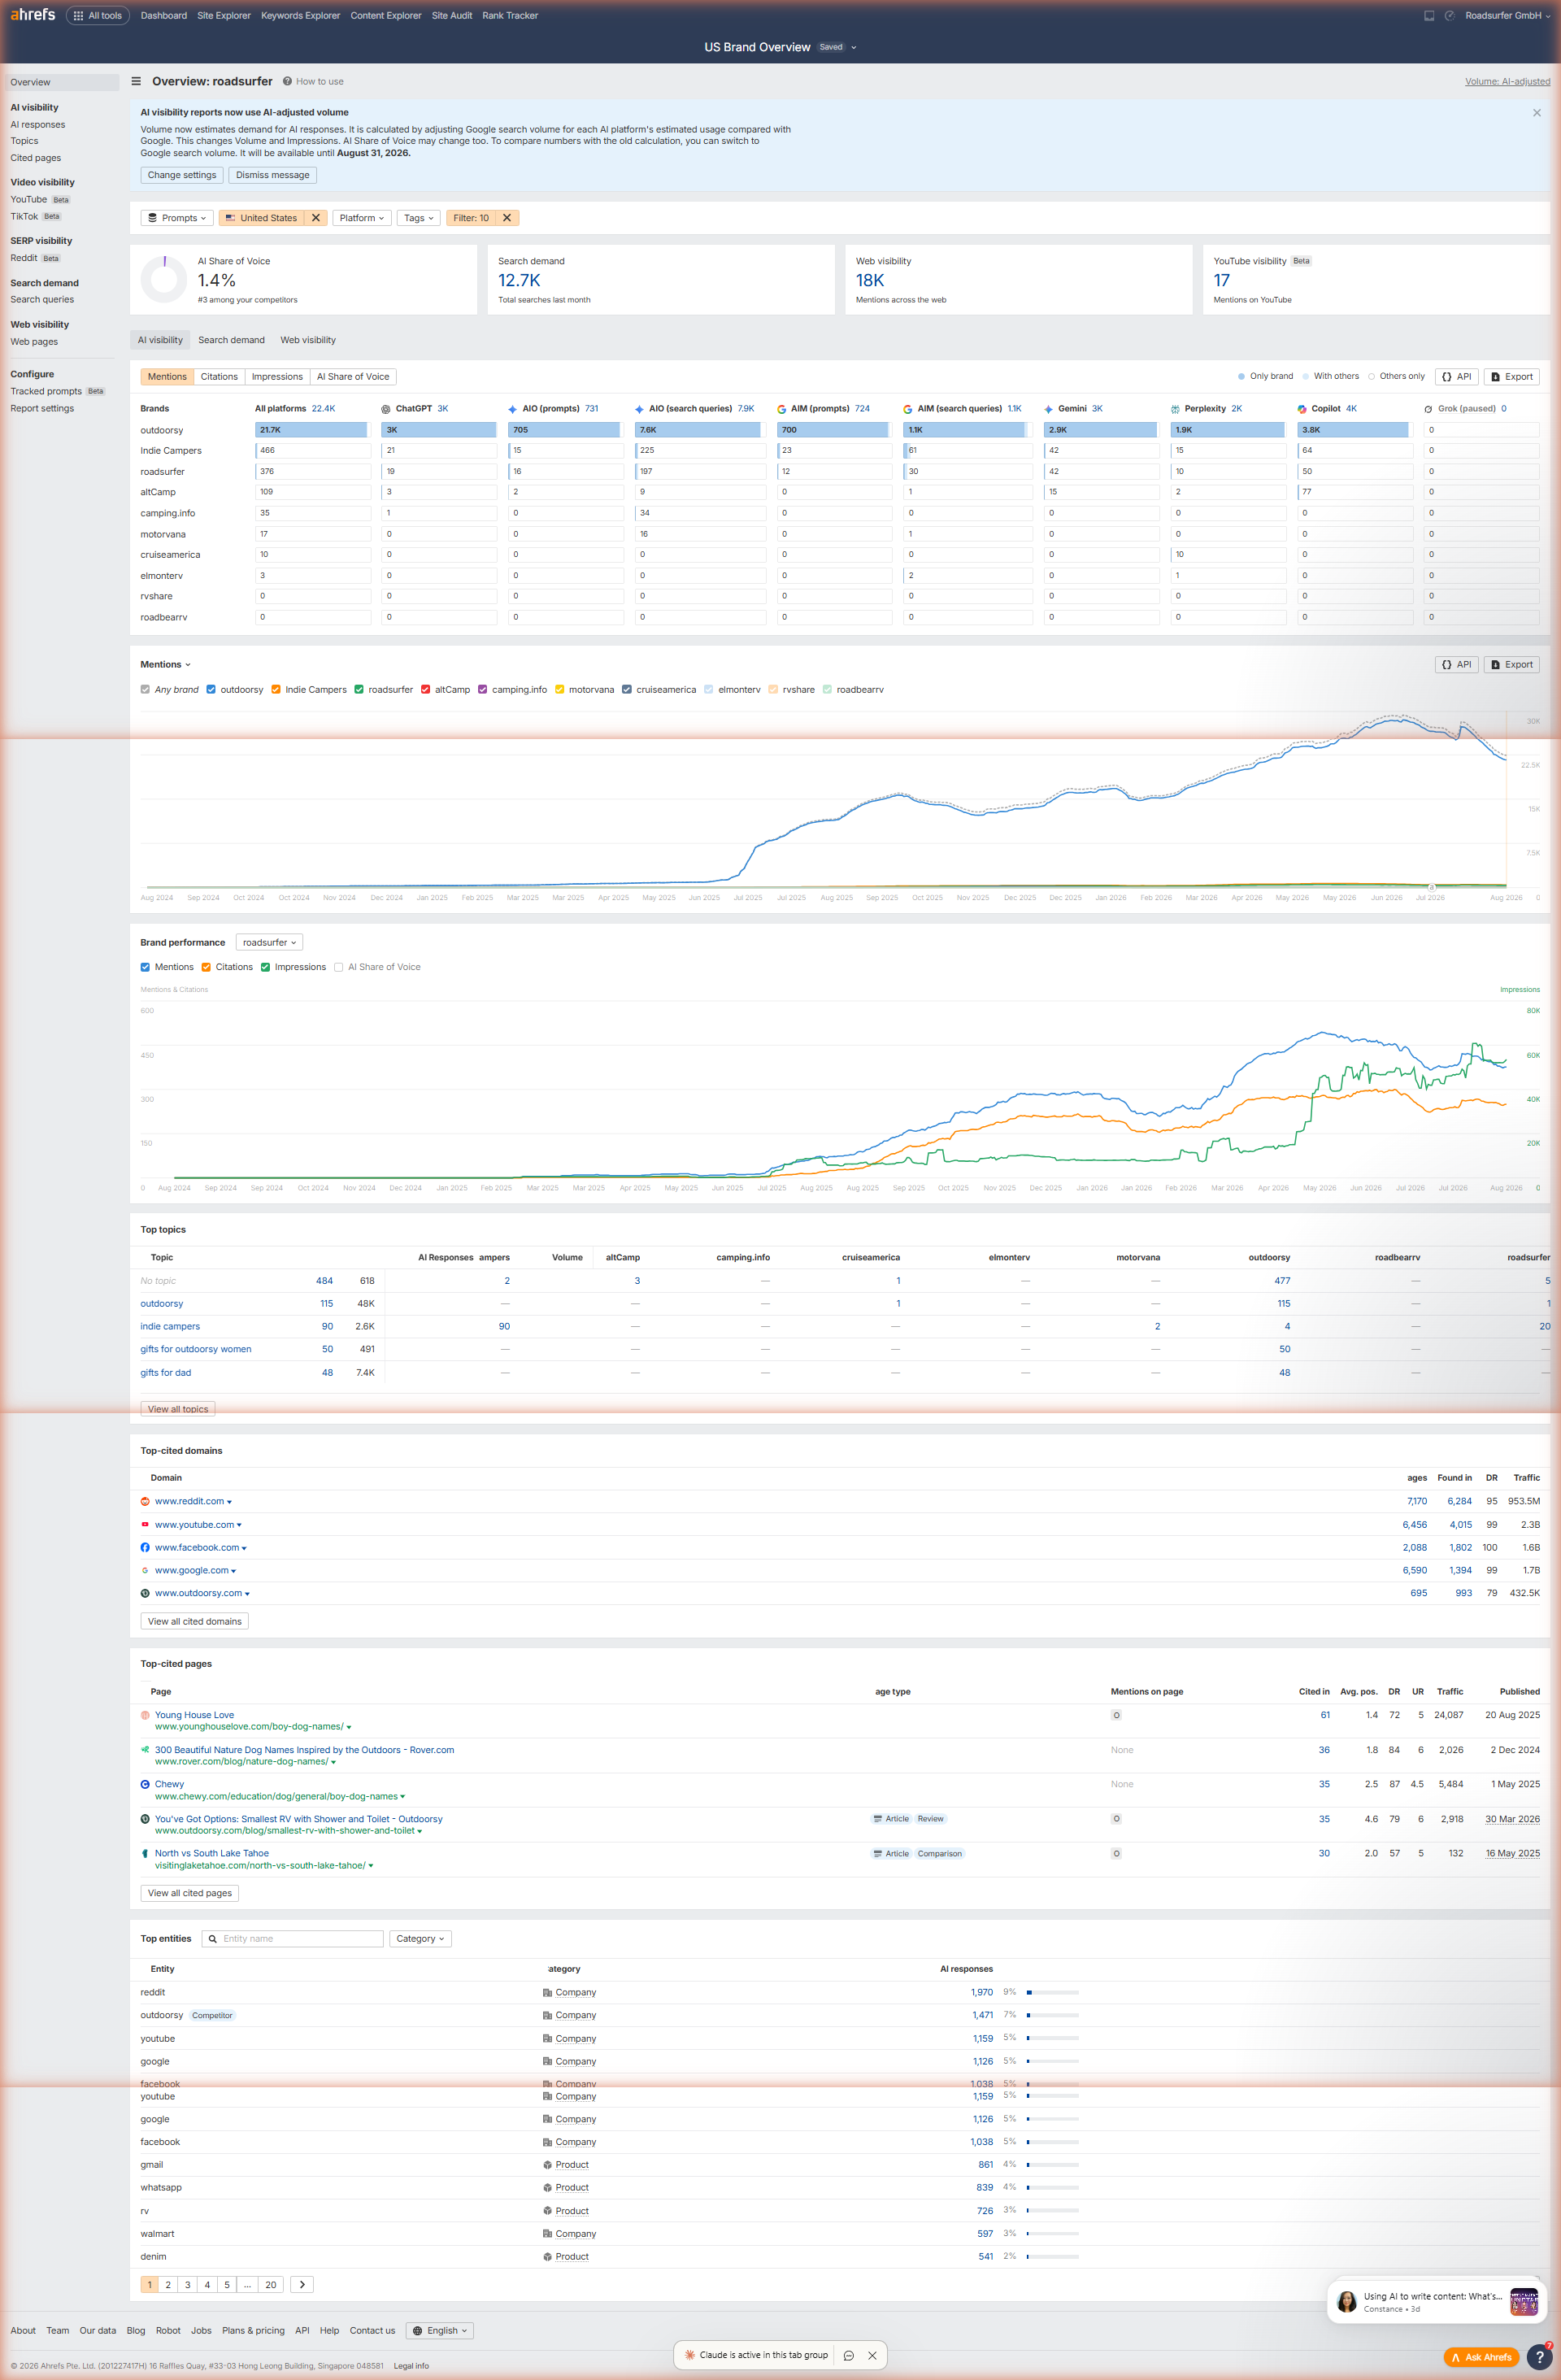
Task: Focus the Entity name search field
Action: (293, 1938)
